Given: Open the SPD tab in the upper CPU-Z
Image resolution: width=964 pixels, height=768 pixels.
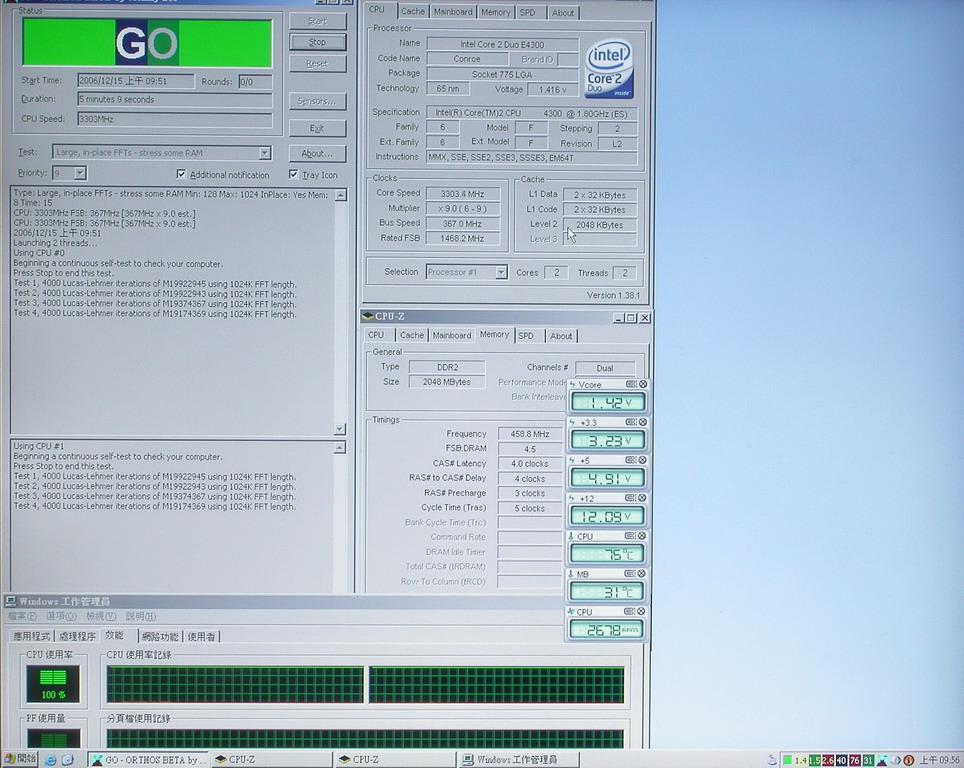Looking at the screenshot, I should tap(527, 12).
